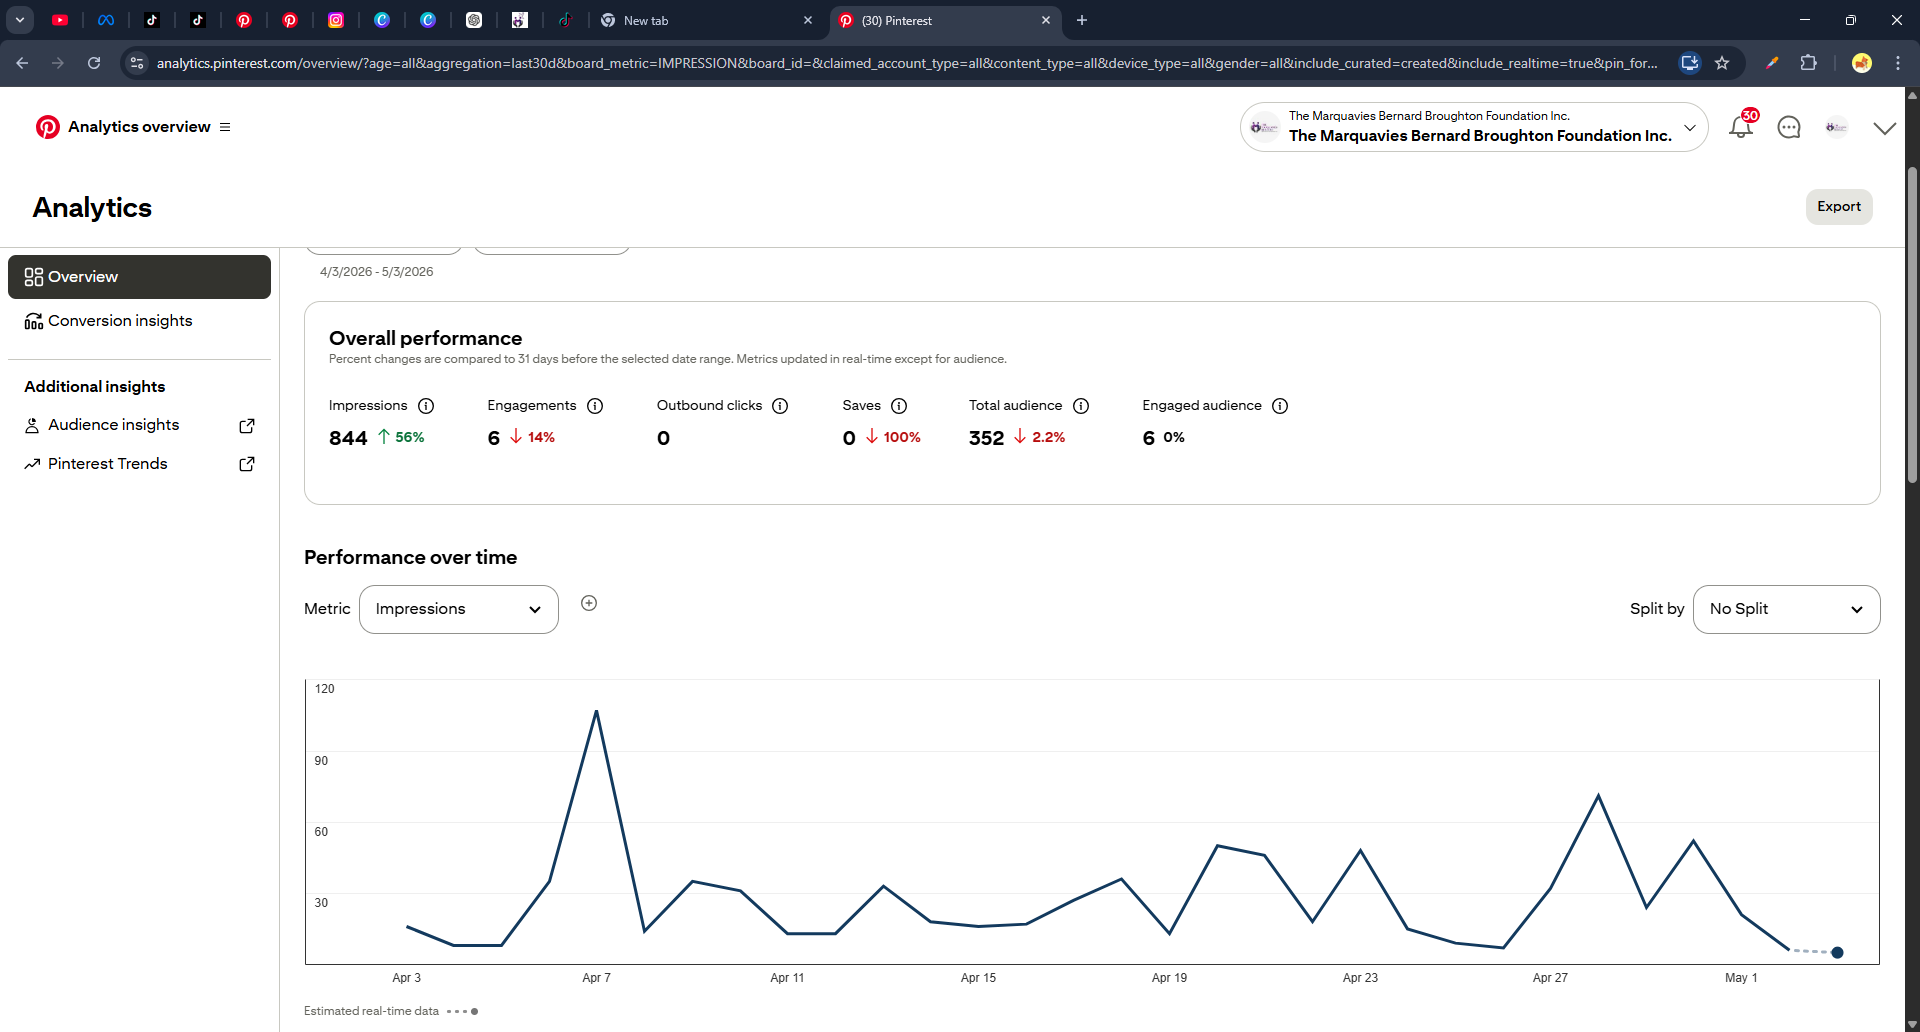This screenshot has width=1920, height=1032.
Task: Show info tooltip for Engagements
Action: click(595, 406)
